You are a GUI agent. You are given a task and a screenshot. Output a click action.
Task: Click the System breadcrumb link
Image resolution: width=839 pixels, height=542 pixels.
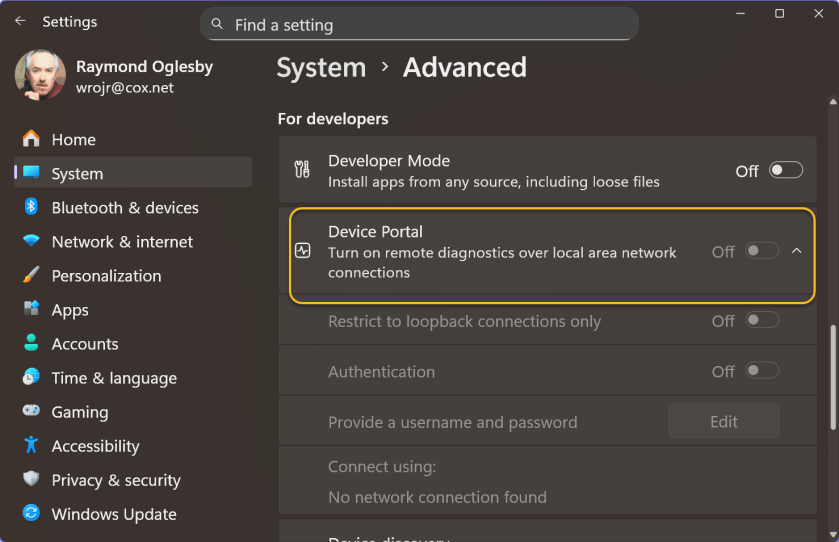coord(321,68)
